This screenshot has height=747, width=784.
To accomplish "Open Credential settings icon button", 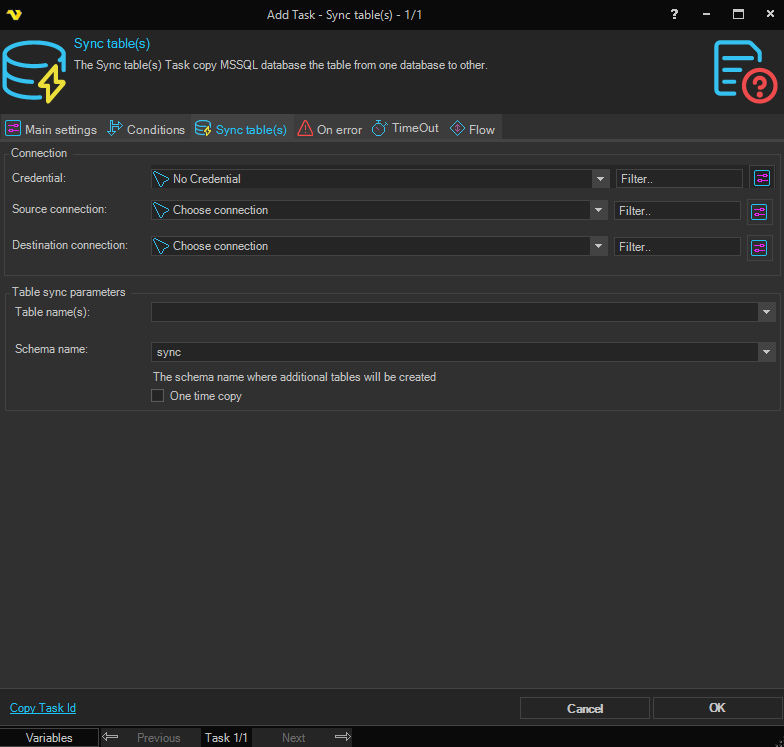I will coord(762,178).
